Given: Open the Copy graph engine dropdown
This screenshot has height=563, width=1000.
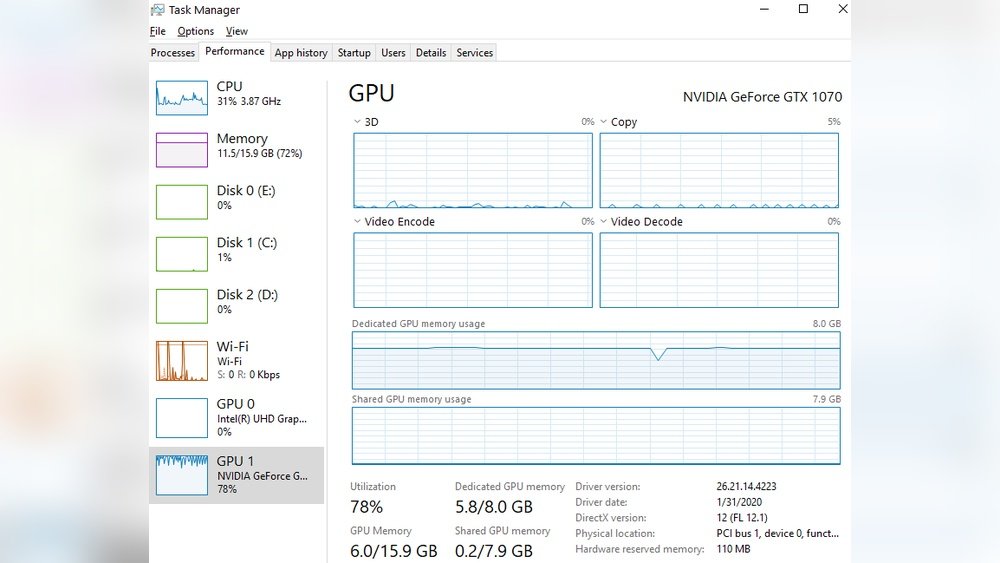Looking at the screenshot, I should click(x=604, y=122).
